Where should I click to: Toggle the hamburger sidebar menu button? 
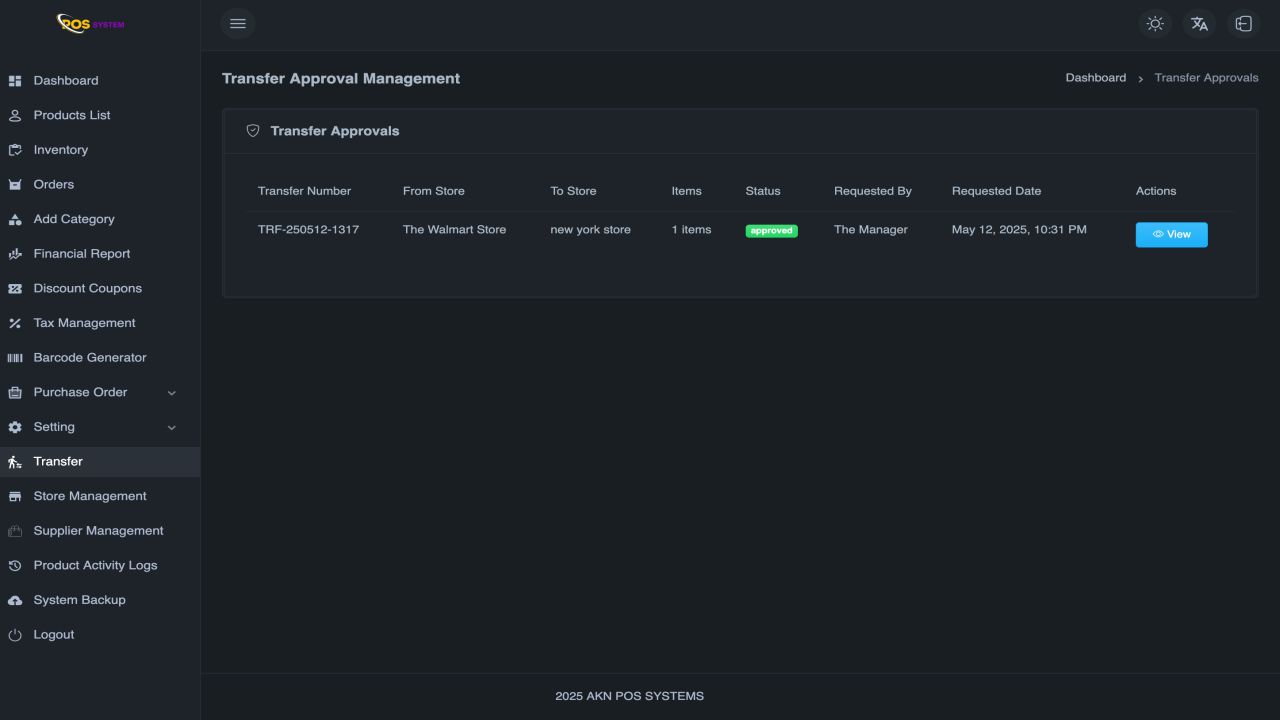click(x=238, y=24)
